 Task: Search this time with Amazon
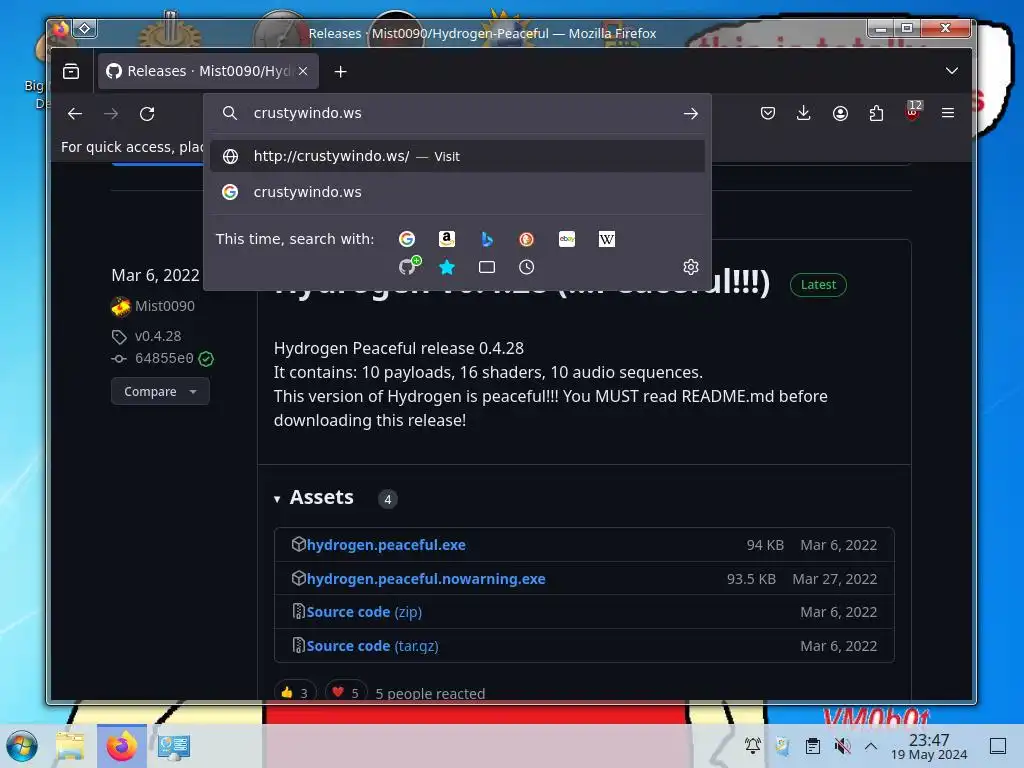coord(447,239)
